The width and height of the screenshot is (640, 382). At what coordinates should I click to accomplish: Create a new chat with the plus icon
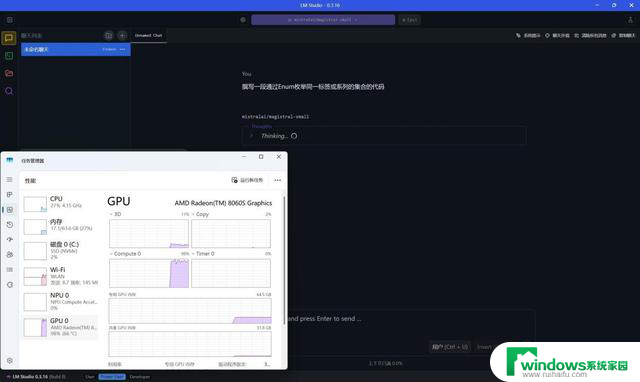(x=122, y=36)
